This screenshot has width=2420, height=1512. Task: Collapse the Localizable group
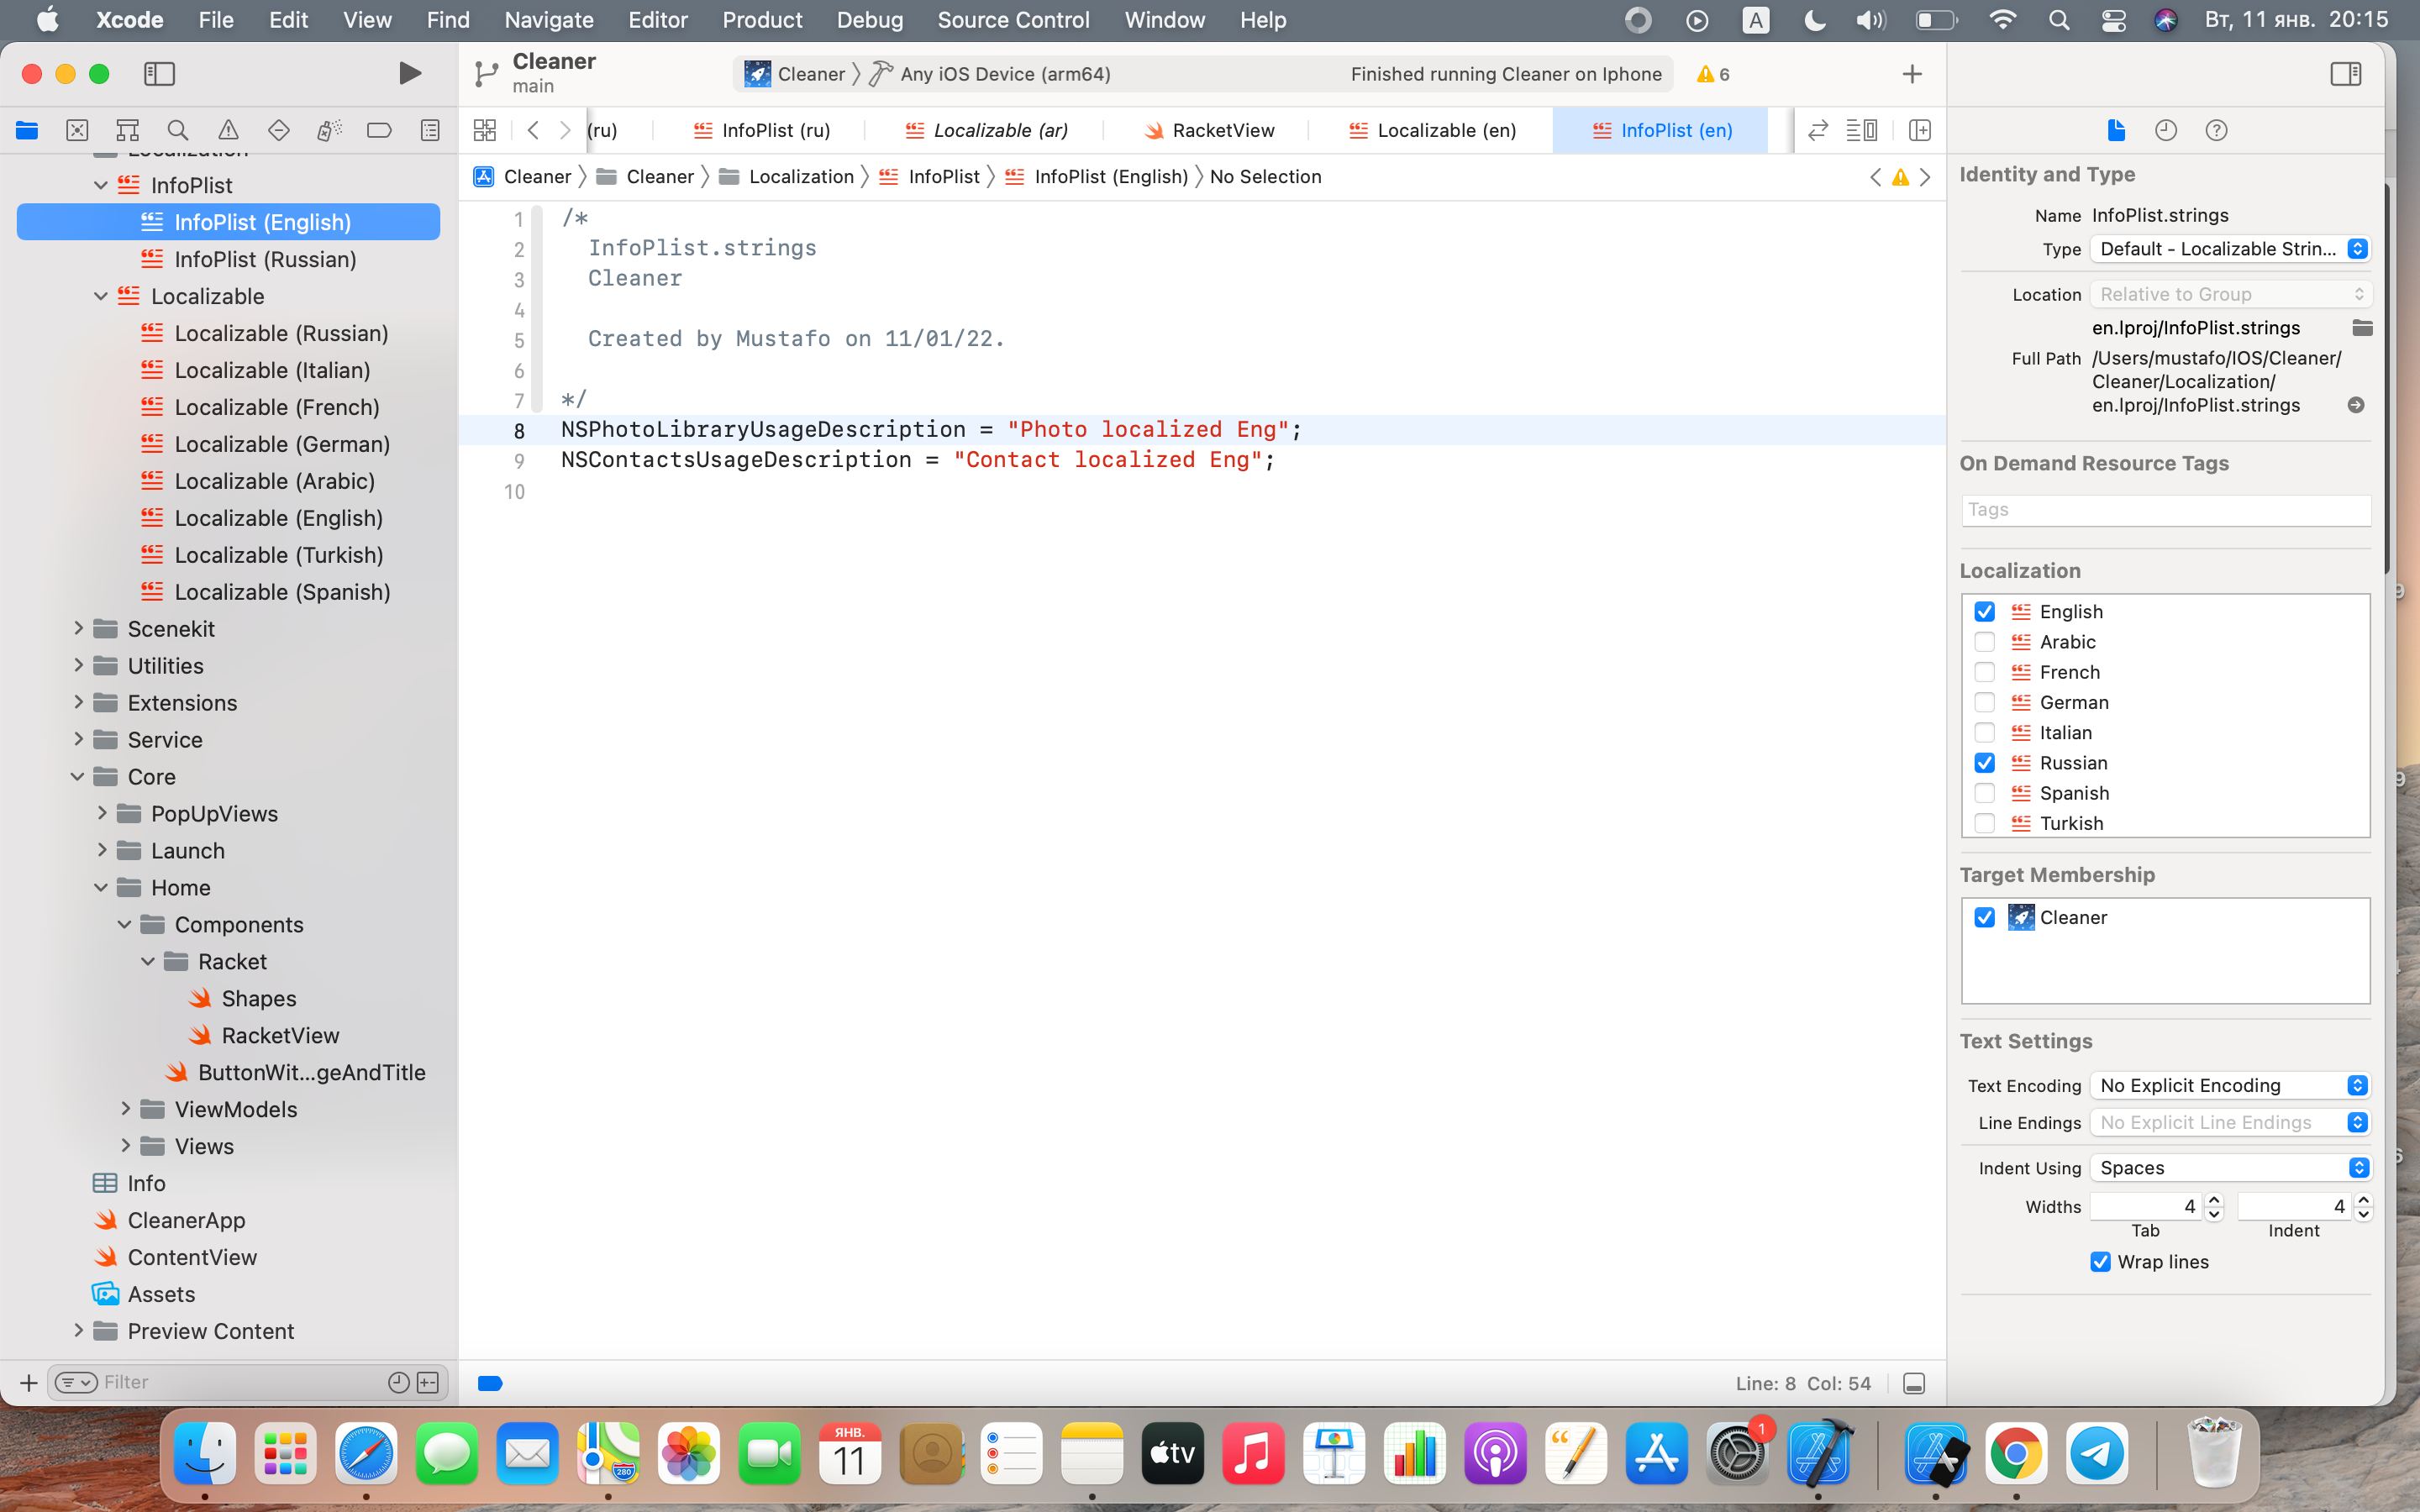(100, 296)
